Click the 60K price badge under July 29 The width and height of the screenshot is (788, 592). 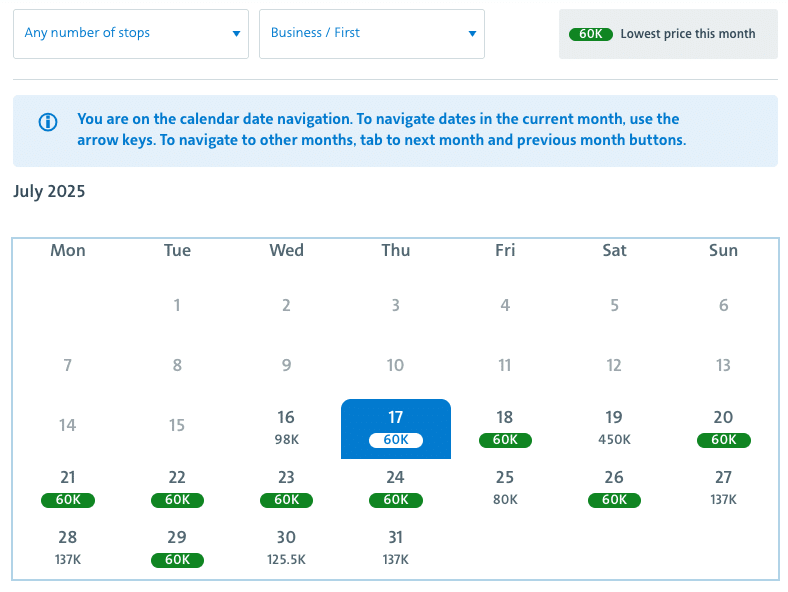tap(177, 560)
